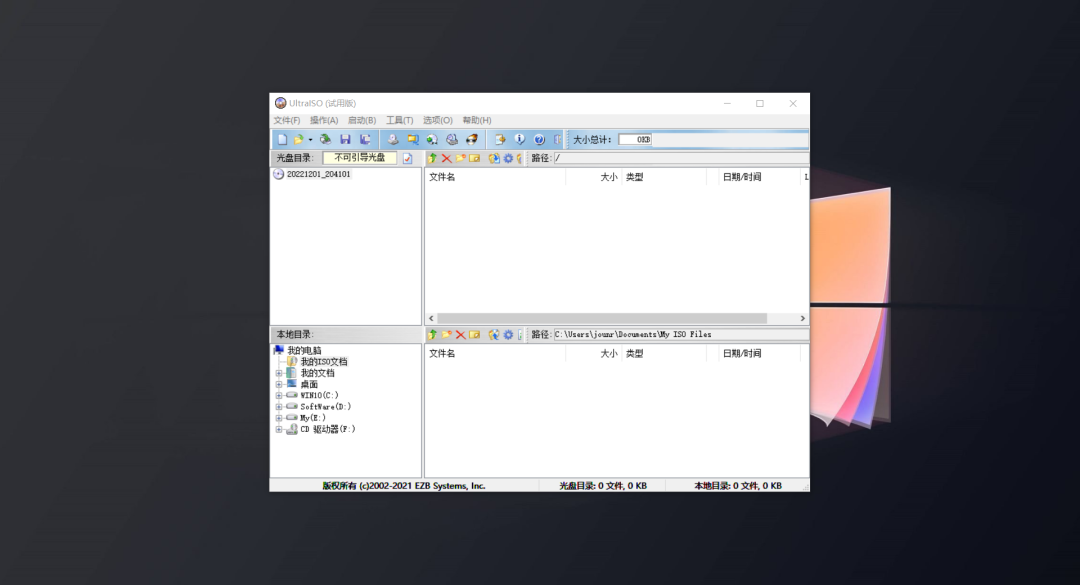Sort local pane by 日期/时间 column

742,353
